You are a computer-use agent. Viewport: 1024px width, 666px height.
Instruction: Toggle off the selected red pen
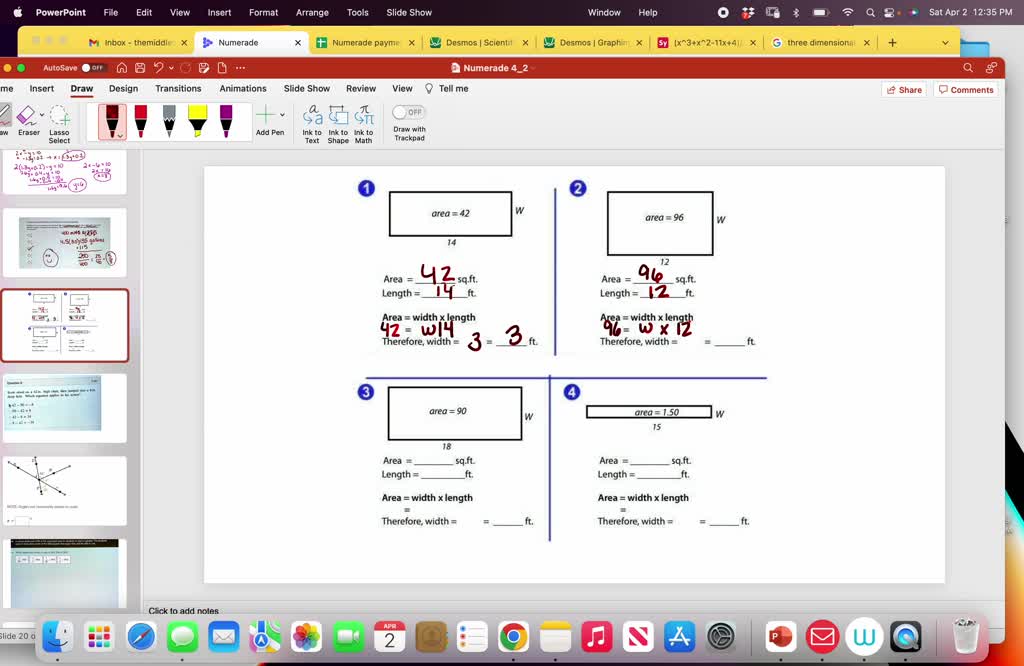pyautogui.click(x=112, y=120)
